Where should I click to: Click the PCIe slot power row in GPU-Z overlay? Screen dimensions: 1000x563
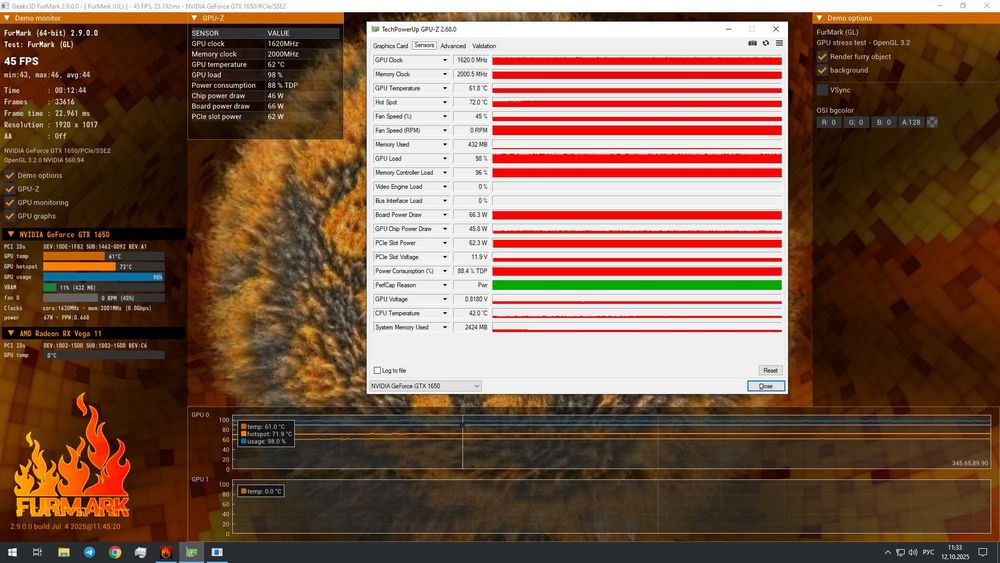click(265, 117)
